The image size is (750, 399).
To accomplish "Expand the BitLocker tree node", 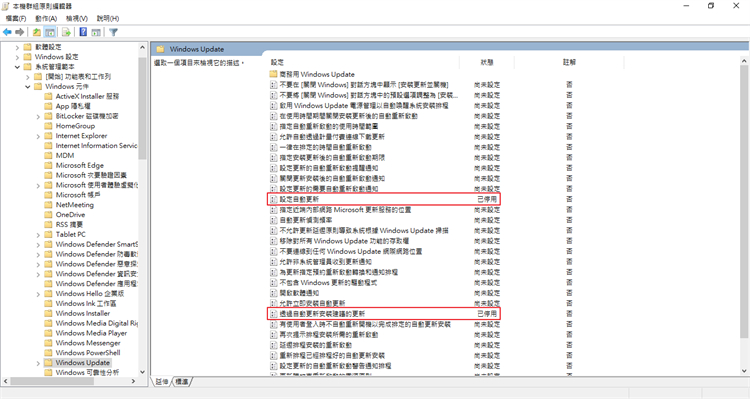I will 38,116.
